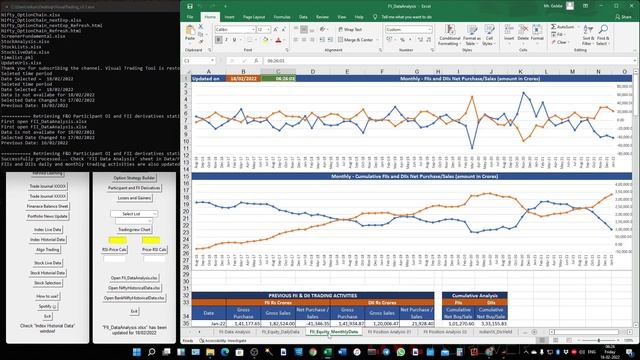Click the Search icon on taskbar
This screenshot has width=640, height=360.
[x=151, y=352]
